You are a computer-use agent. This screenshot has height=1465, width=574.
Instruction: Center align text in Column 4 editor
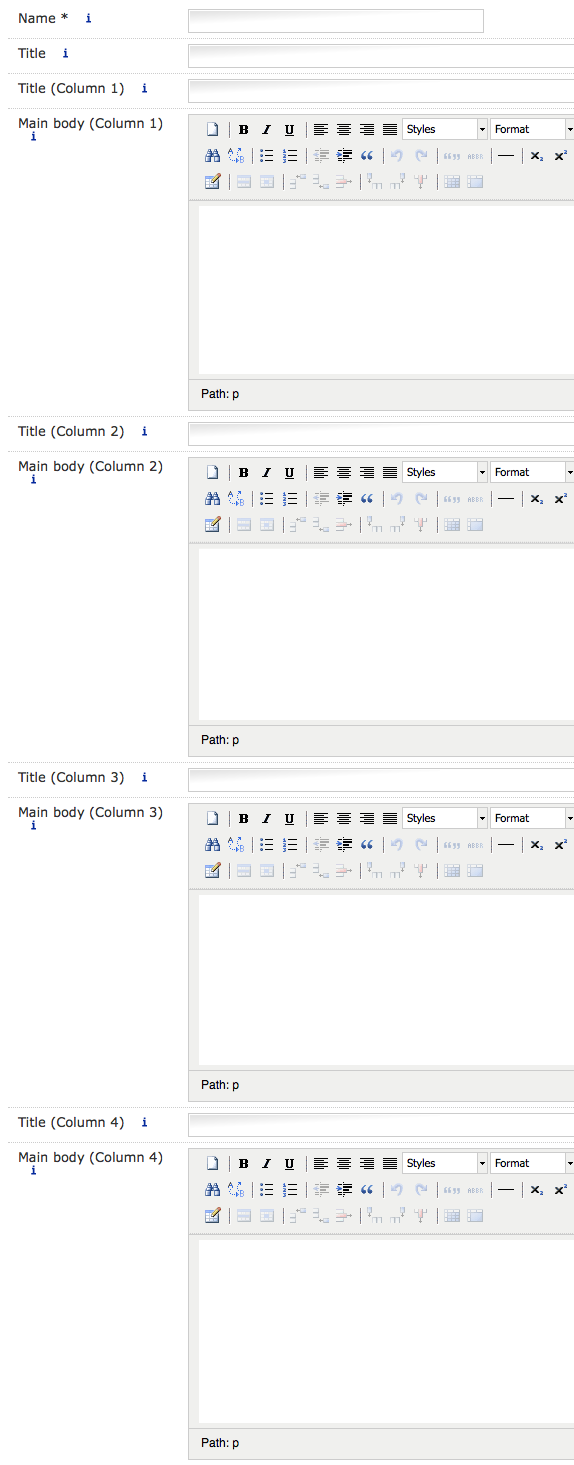[x=344, y=1163]
